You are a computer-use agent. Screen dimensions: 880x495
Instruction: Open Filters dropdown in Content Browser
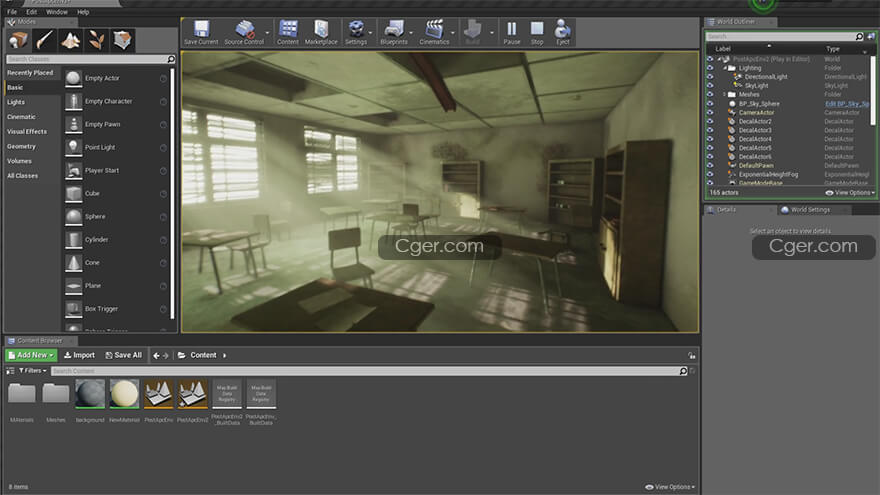pyautogui.click(x=33, y=371)
